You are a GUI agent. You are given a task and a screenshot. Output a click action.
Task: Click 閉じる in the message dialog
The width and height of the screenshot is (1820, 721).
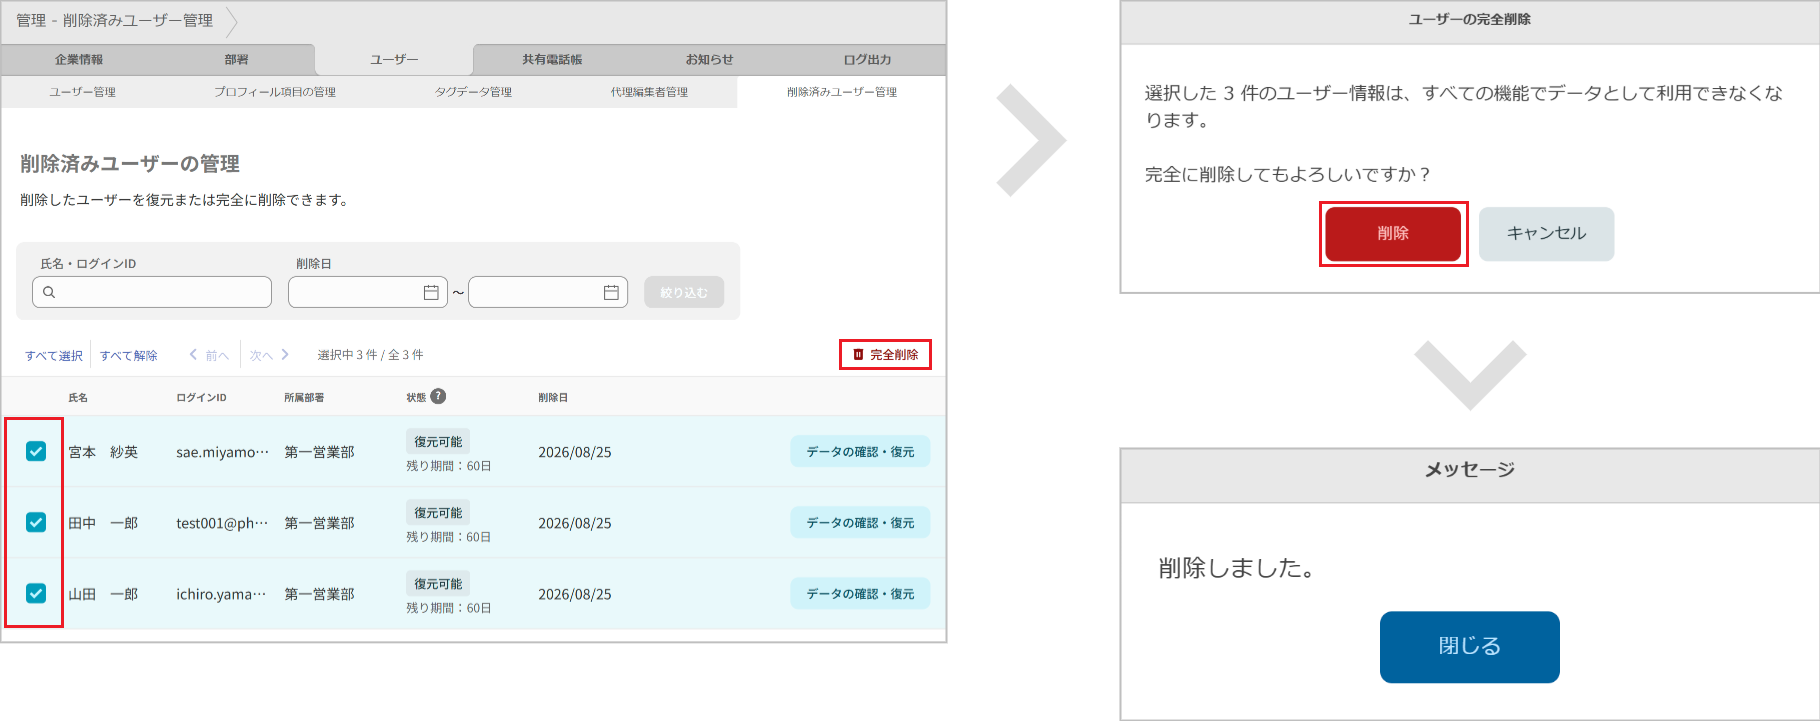(1470, 646)
